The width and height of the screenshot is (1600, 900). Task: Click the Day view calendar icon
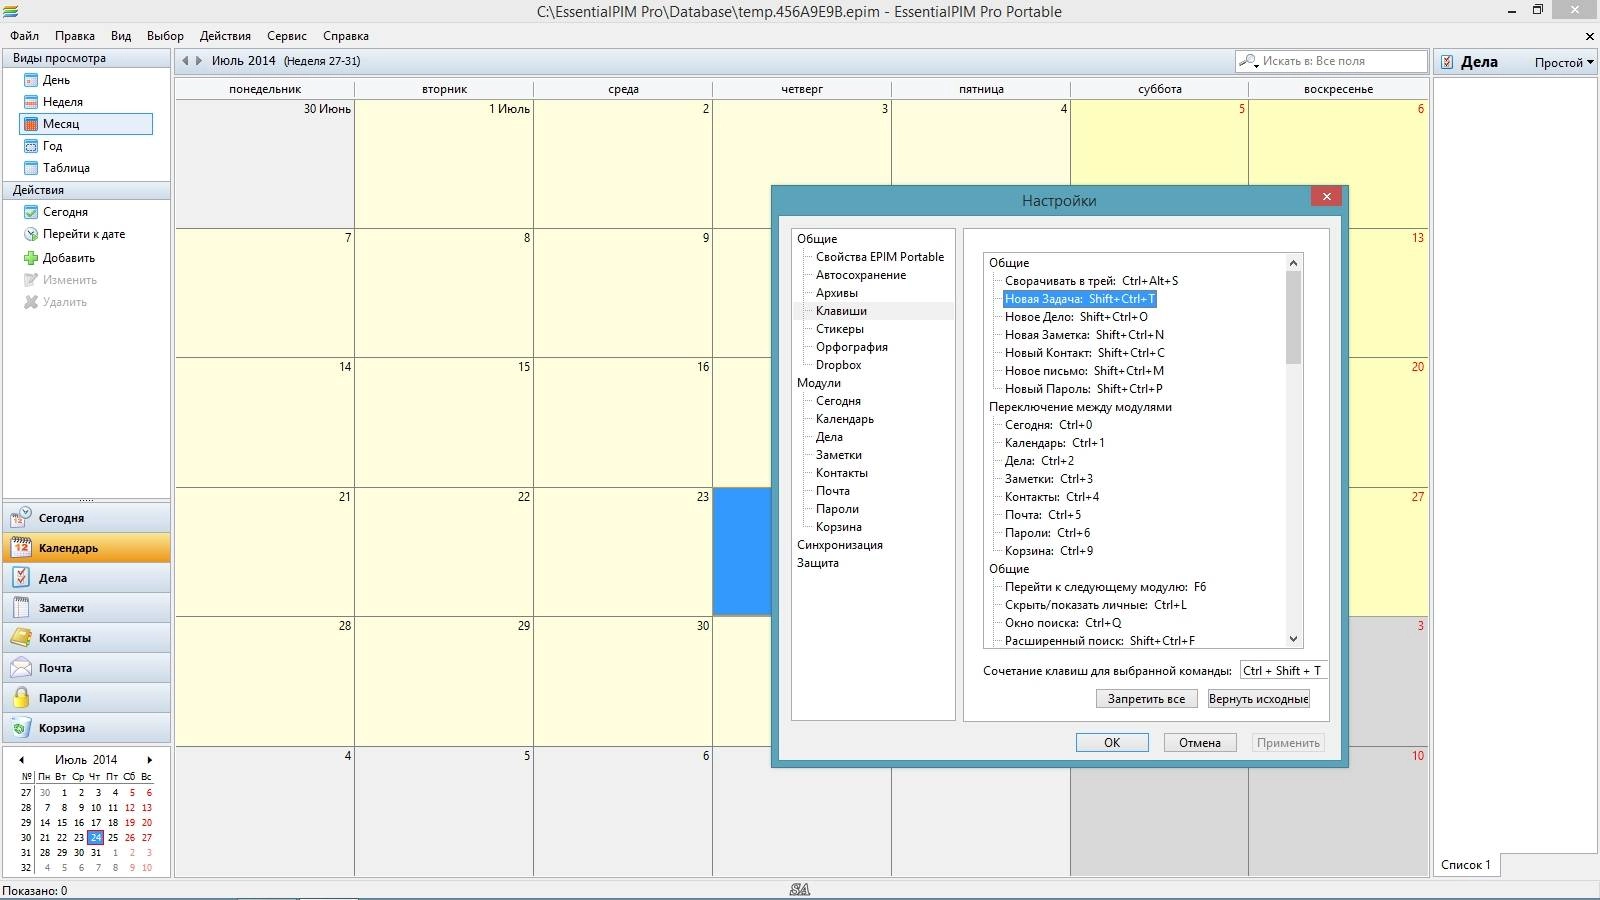coord(31,80)
